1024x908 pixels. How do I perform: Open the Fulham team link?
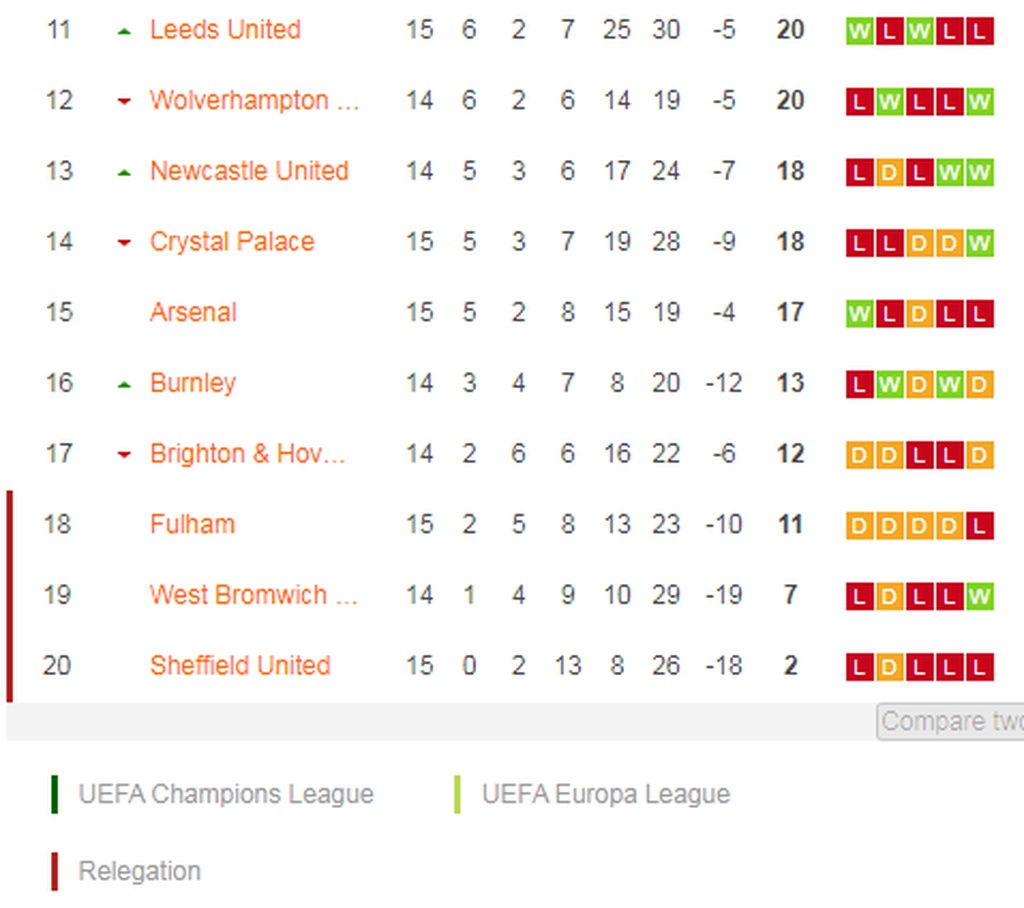click(192, 525)
